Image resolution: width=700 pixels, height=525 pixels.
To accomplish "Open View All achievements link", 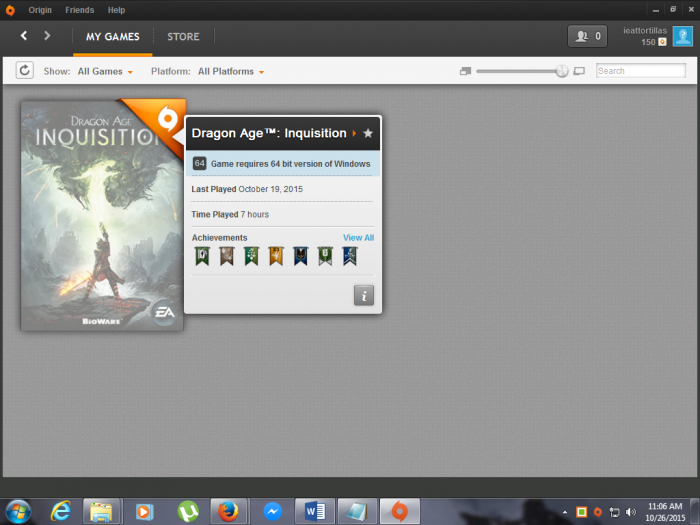I will coord(358,238).
